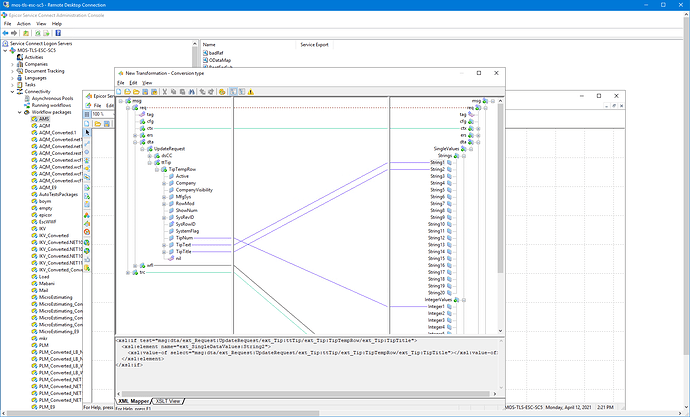Expand the dsCC node in source tree
The image size is (690, 417).
150,156
